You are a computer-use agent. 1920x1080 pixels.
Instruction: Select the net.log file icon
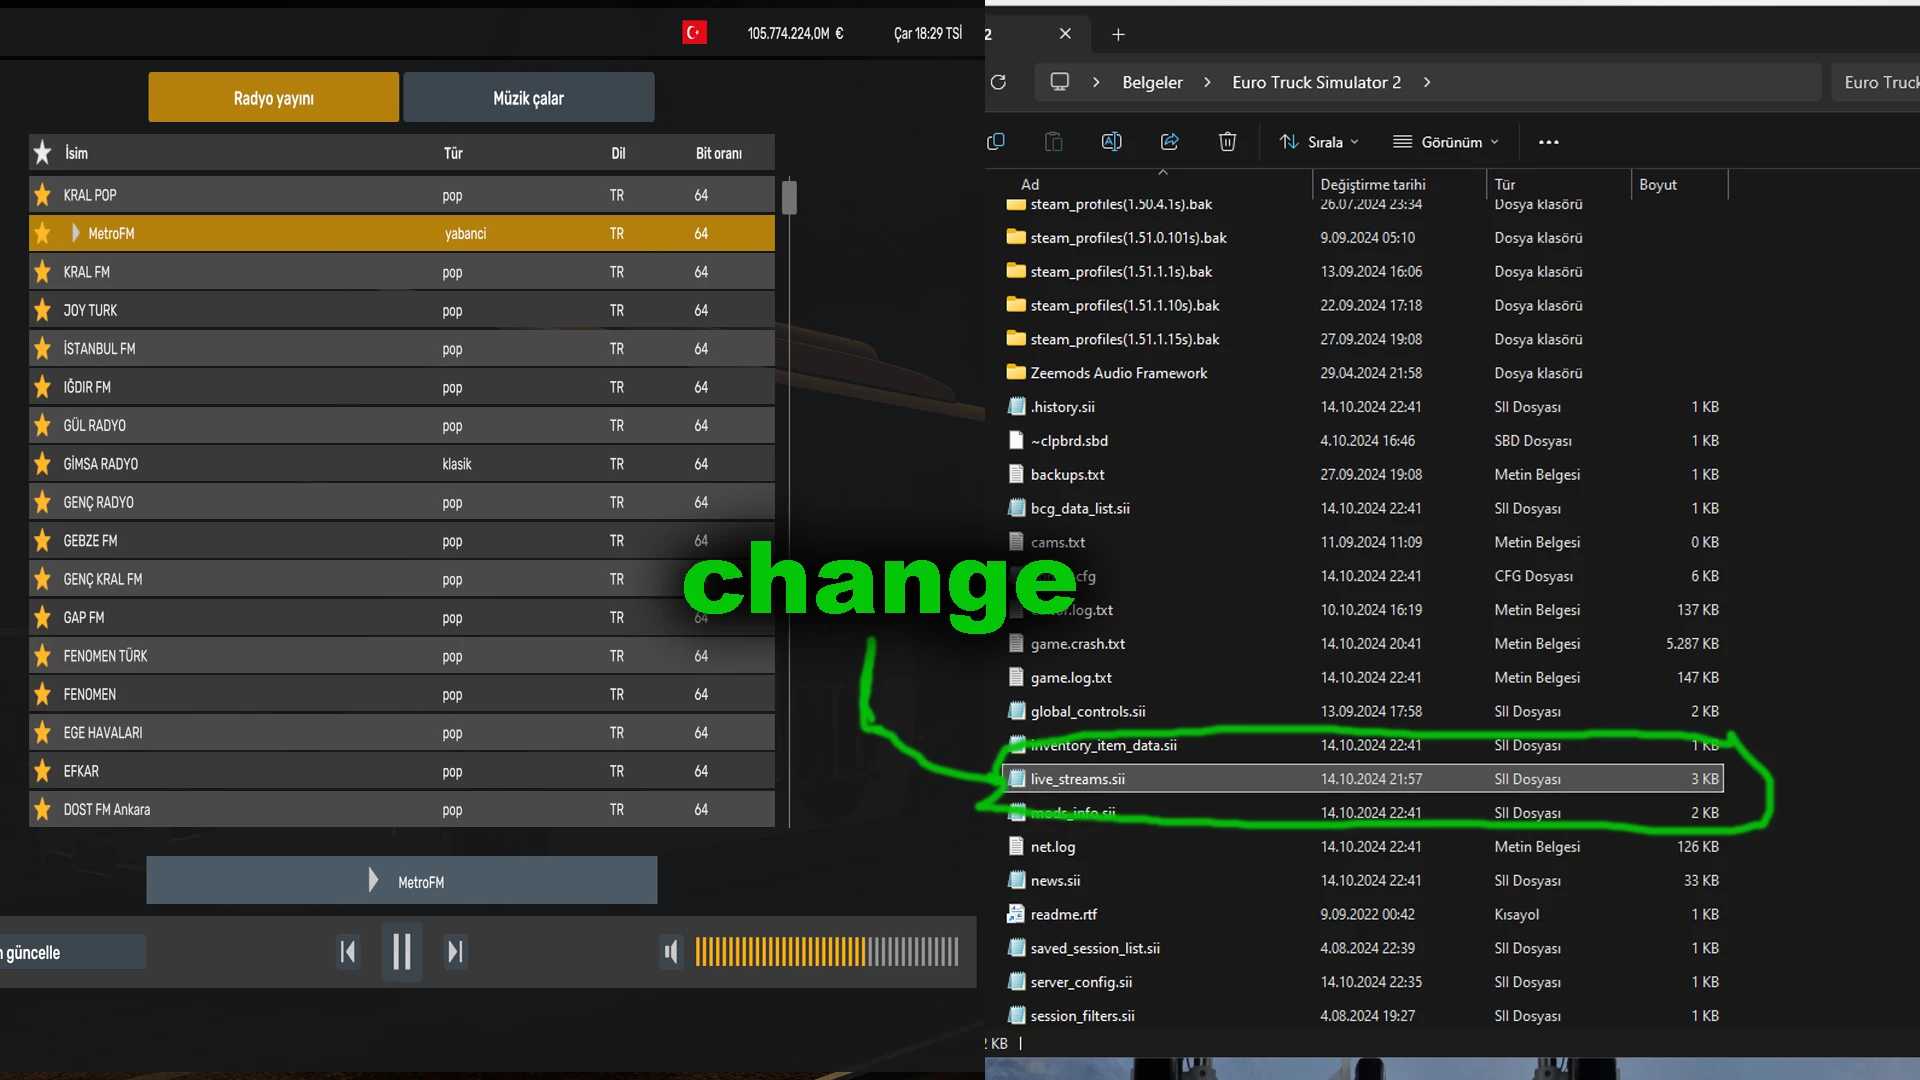(x=1016, y=847)
